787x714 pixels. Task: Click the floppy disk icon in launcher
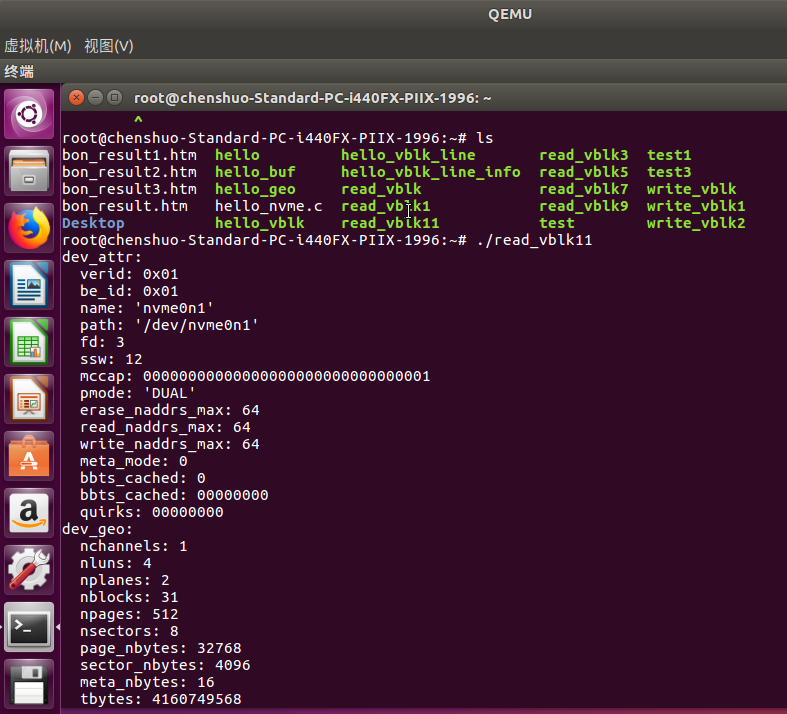coord(29,685)
